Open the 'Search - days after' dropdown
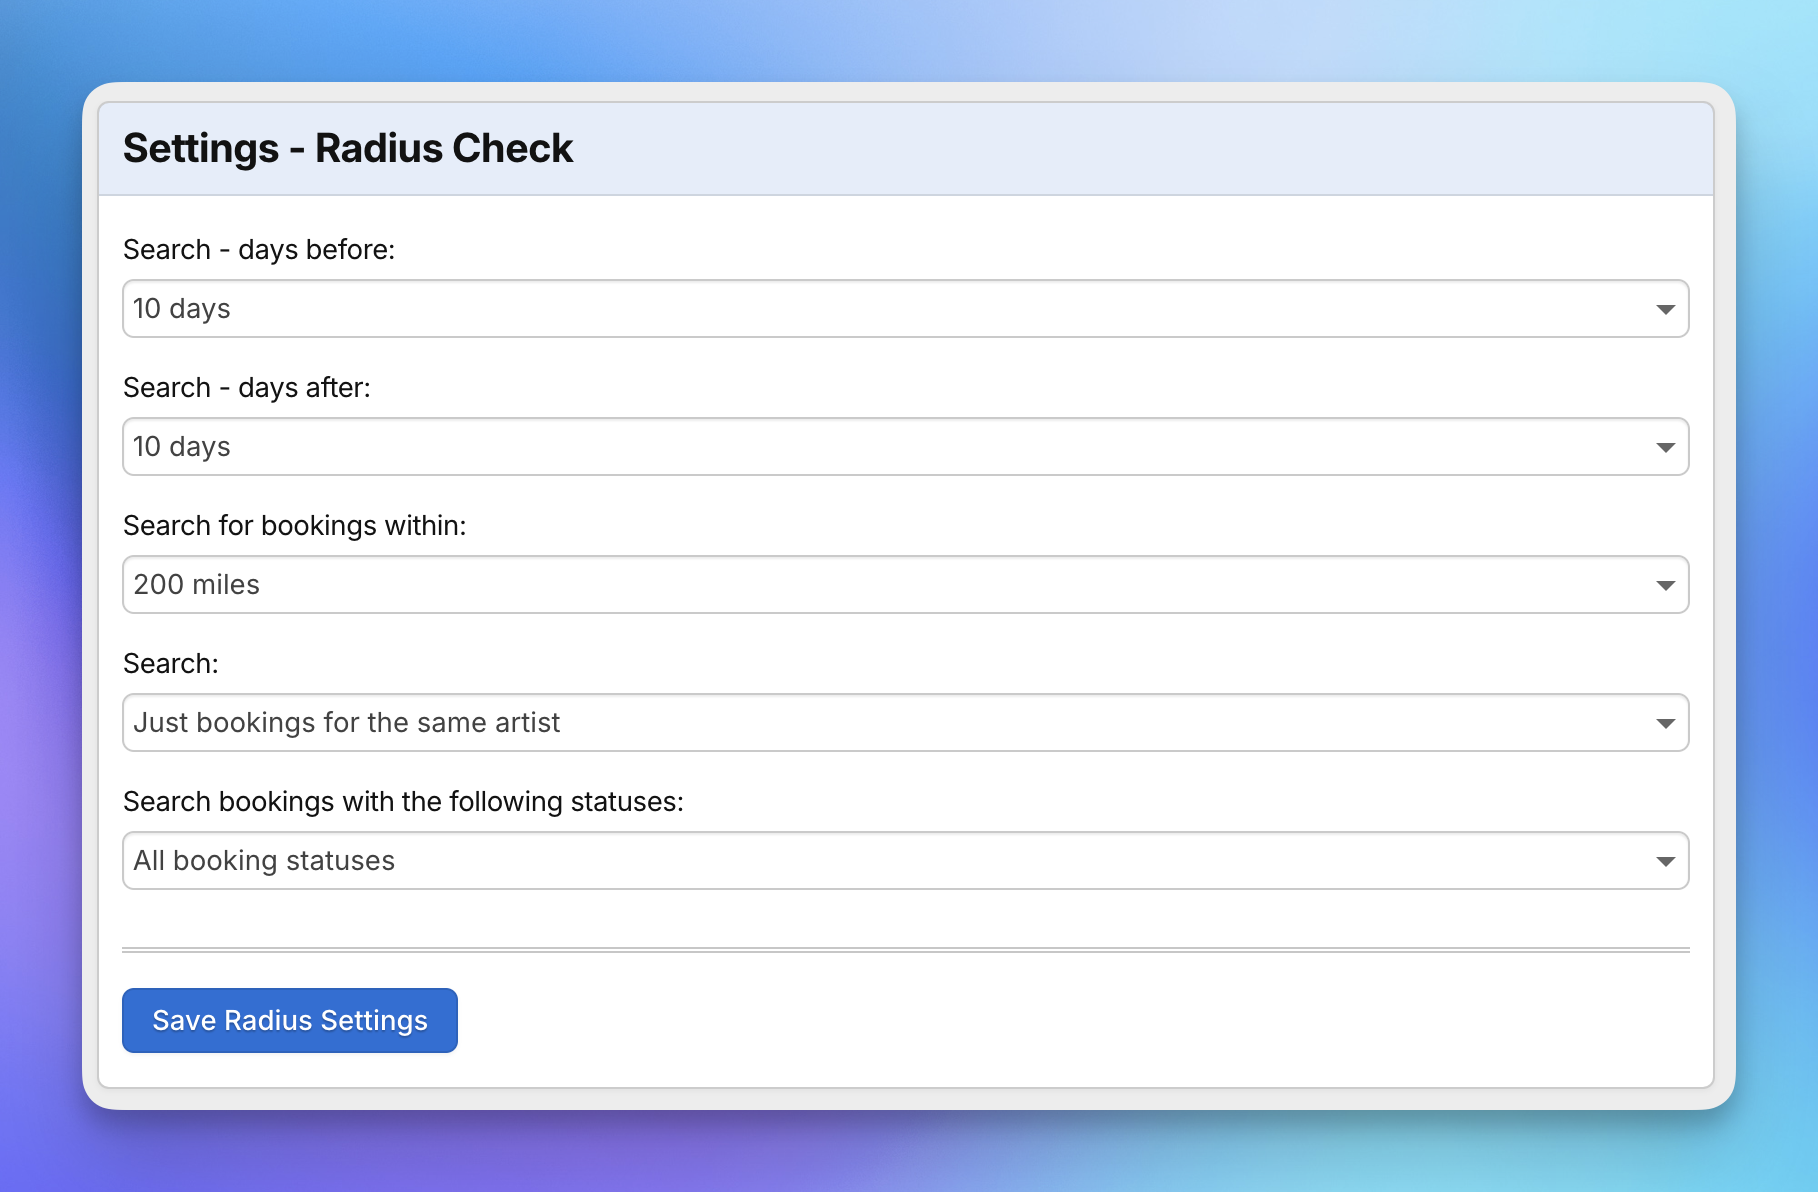The image size is (1818, 1192). coord(905,447)
